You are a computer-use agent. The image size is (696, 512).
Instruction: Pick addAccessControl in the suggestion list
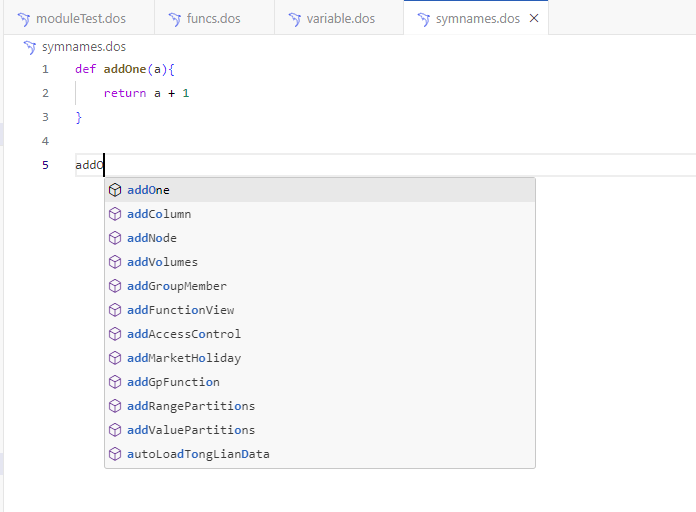pyautogui.click(x=184, y=334)
